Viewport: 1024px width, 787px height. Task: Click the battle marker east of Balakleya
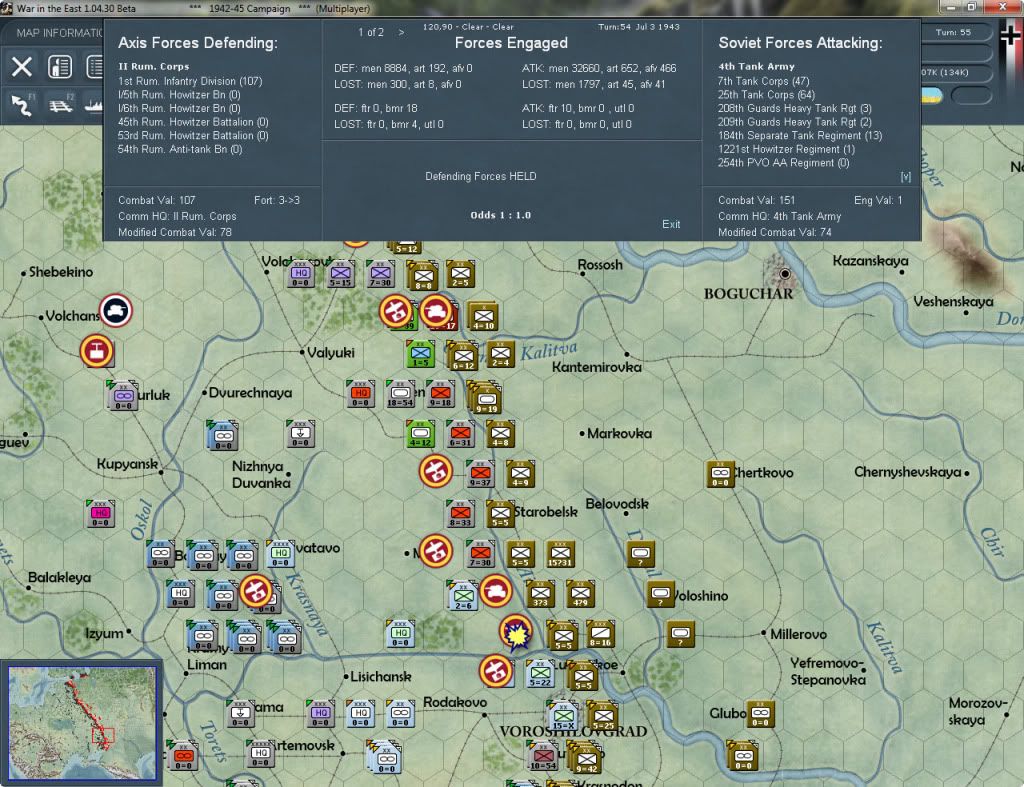pyautogui.click(x=256, y=591)
